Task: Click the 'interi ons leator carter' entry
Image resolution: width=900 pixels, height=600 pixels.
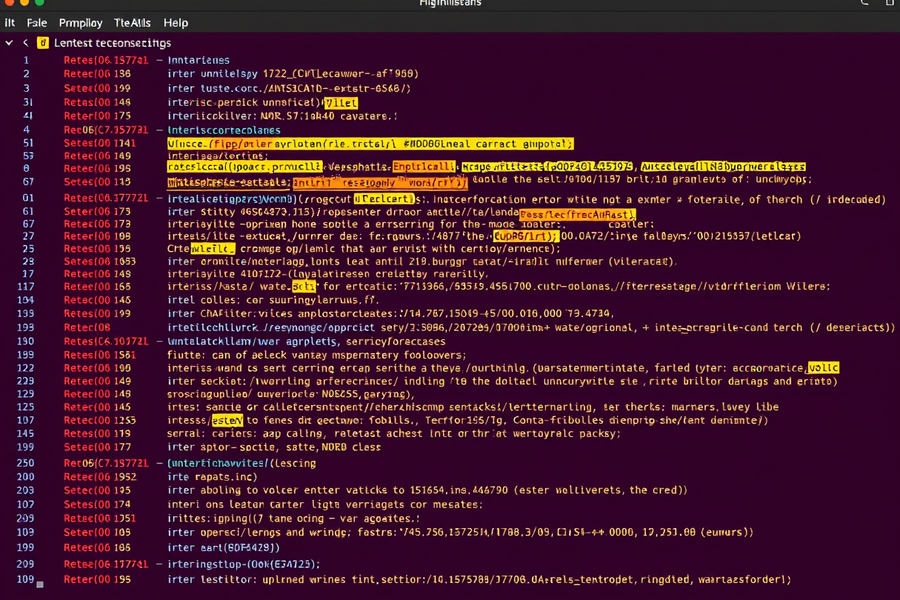Action: 325,504
